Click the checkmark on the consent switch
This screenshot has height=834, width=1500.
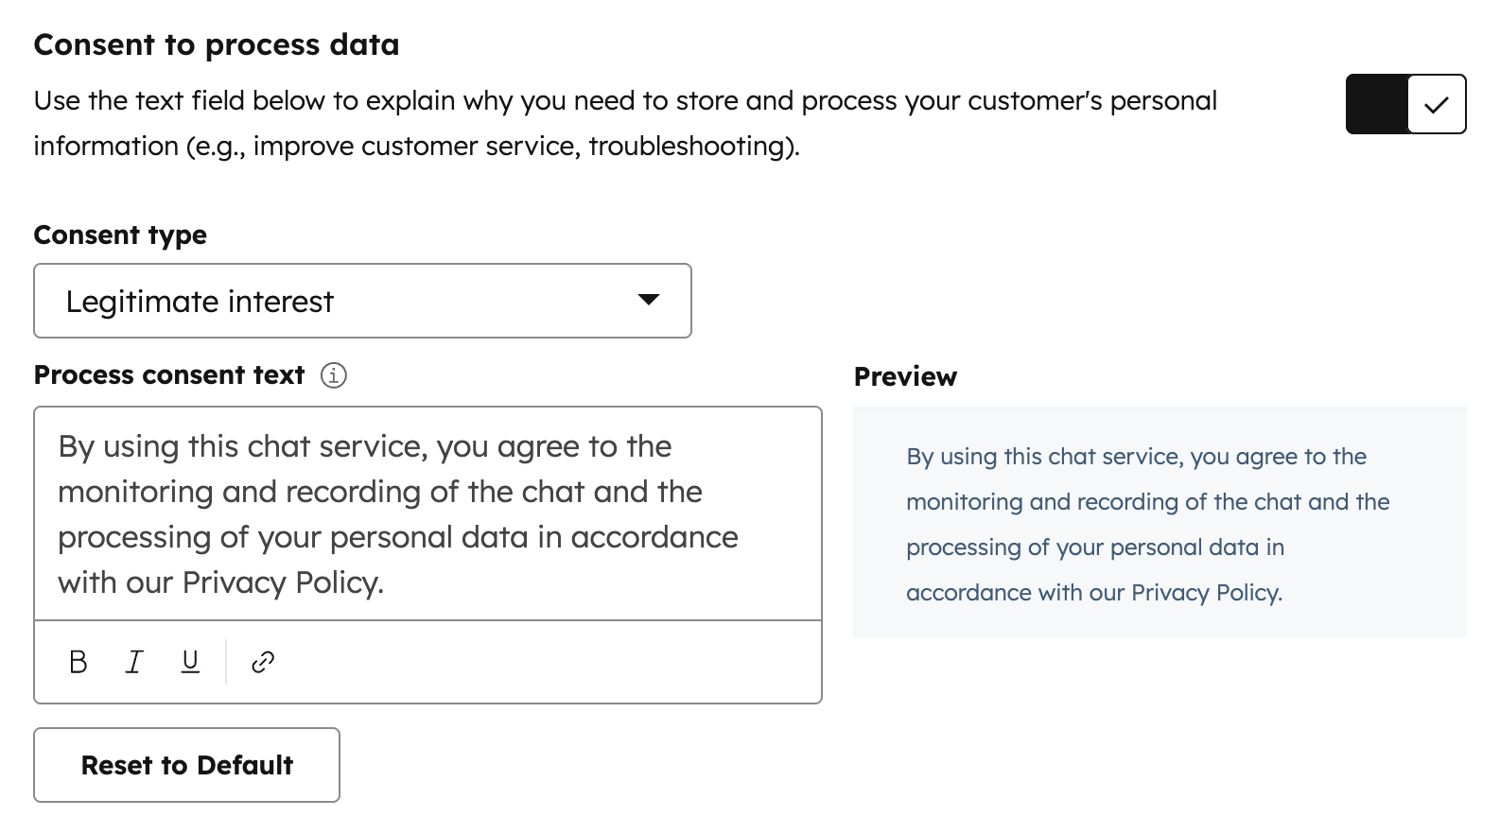click(1436, 104)
